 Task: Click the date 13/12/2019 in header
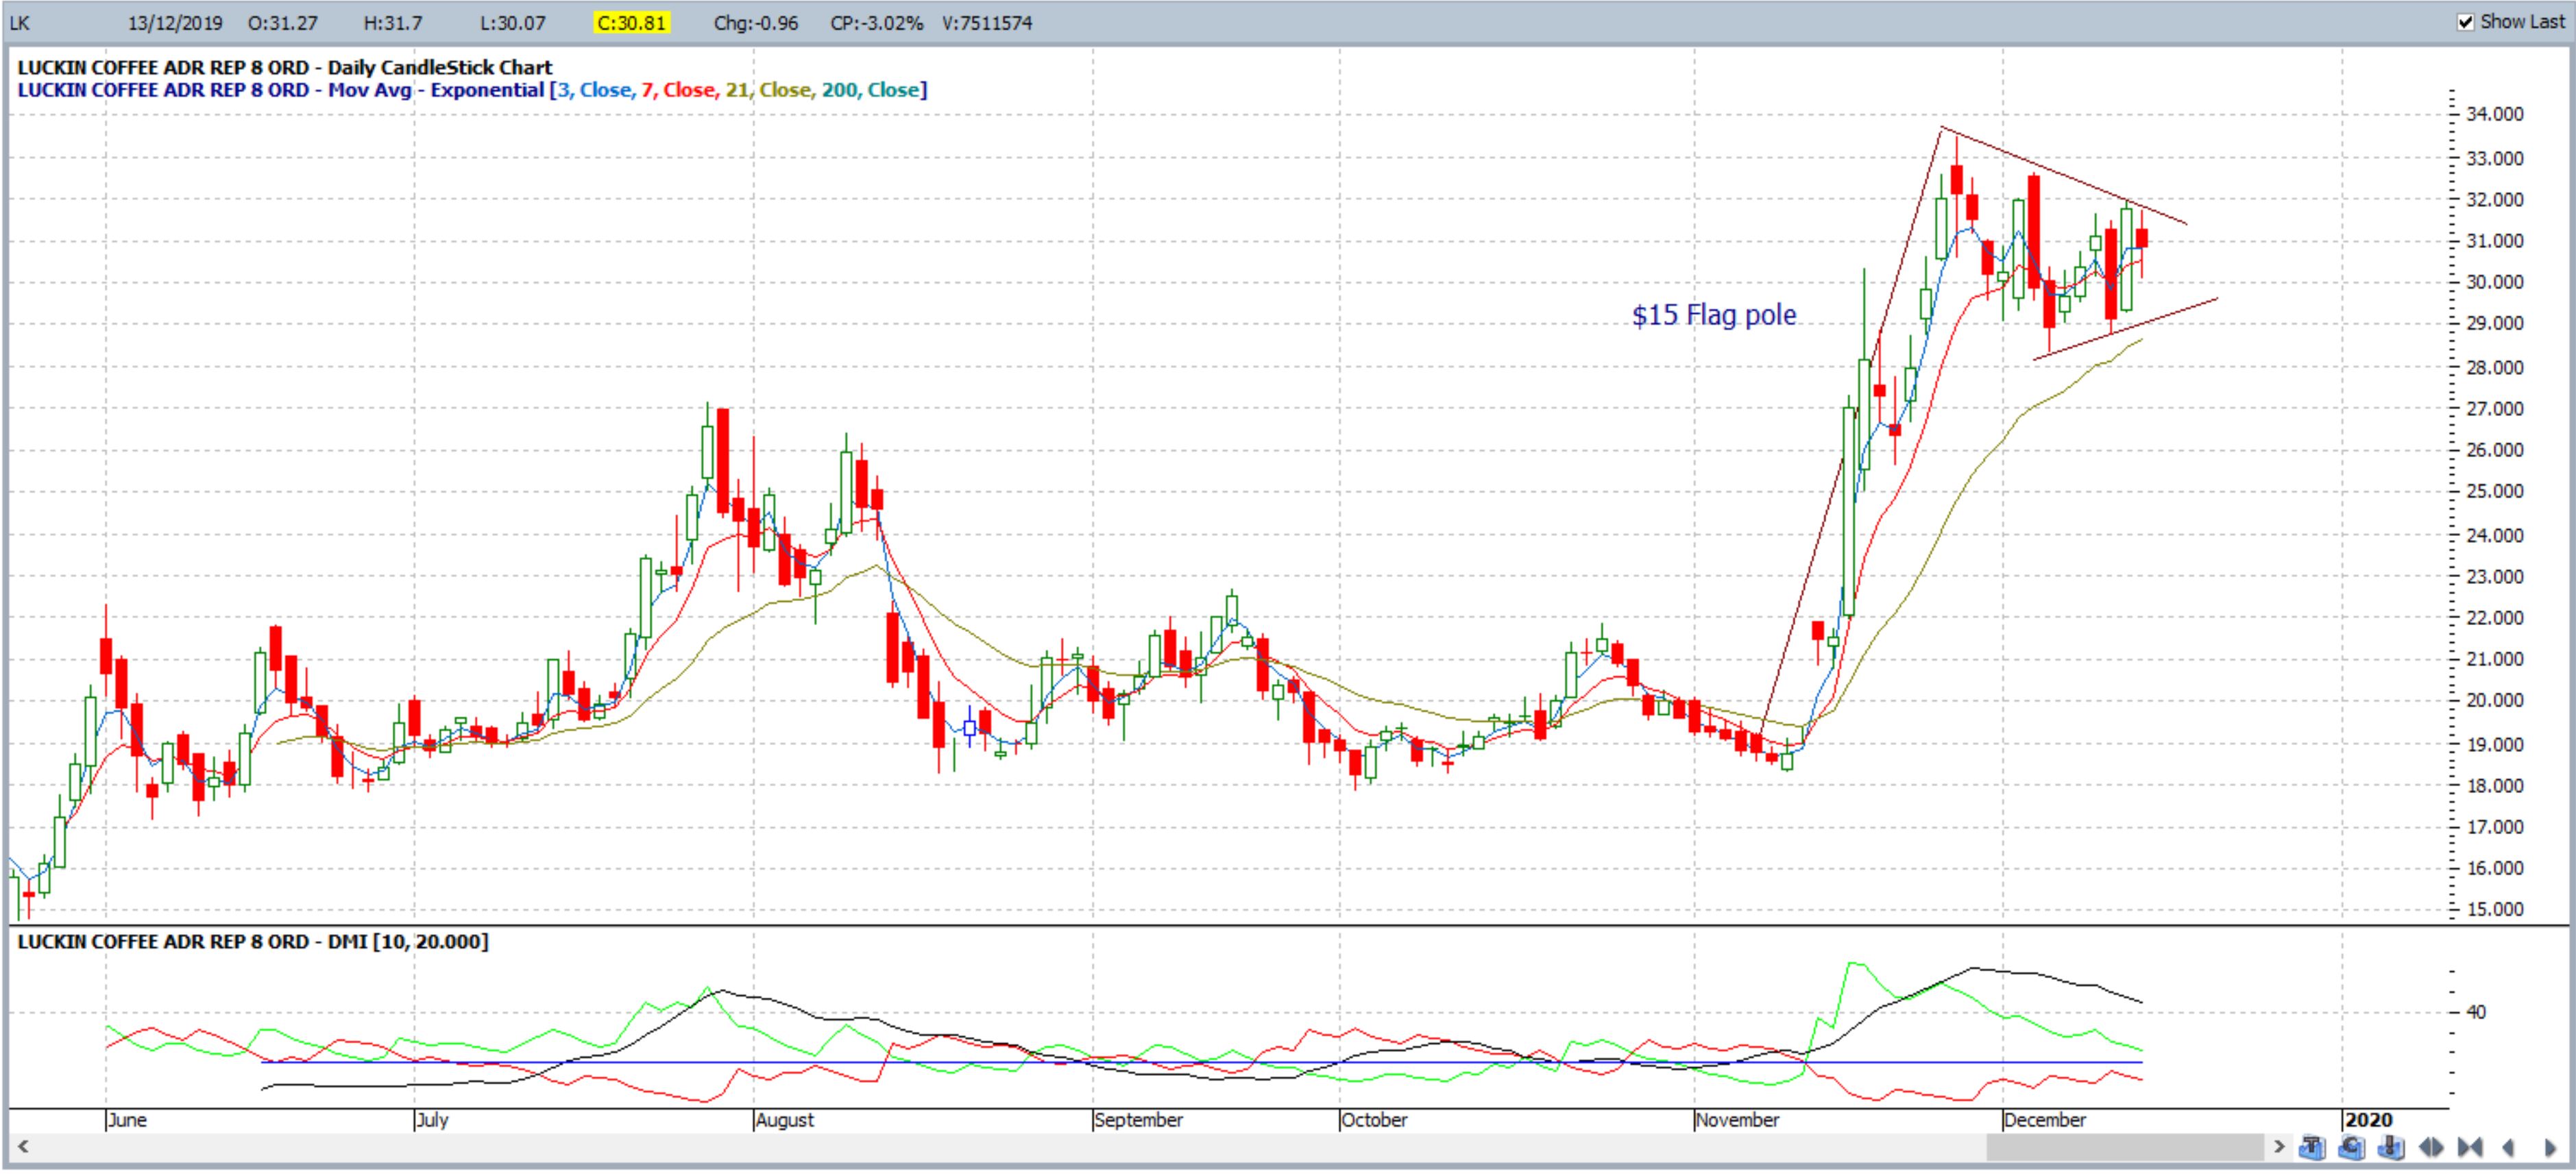(x=175, y=23)
